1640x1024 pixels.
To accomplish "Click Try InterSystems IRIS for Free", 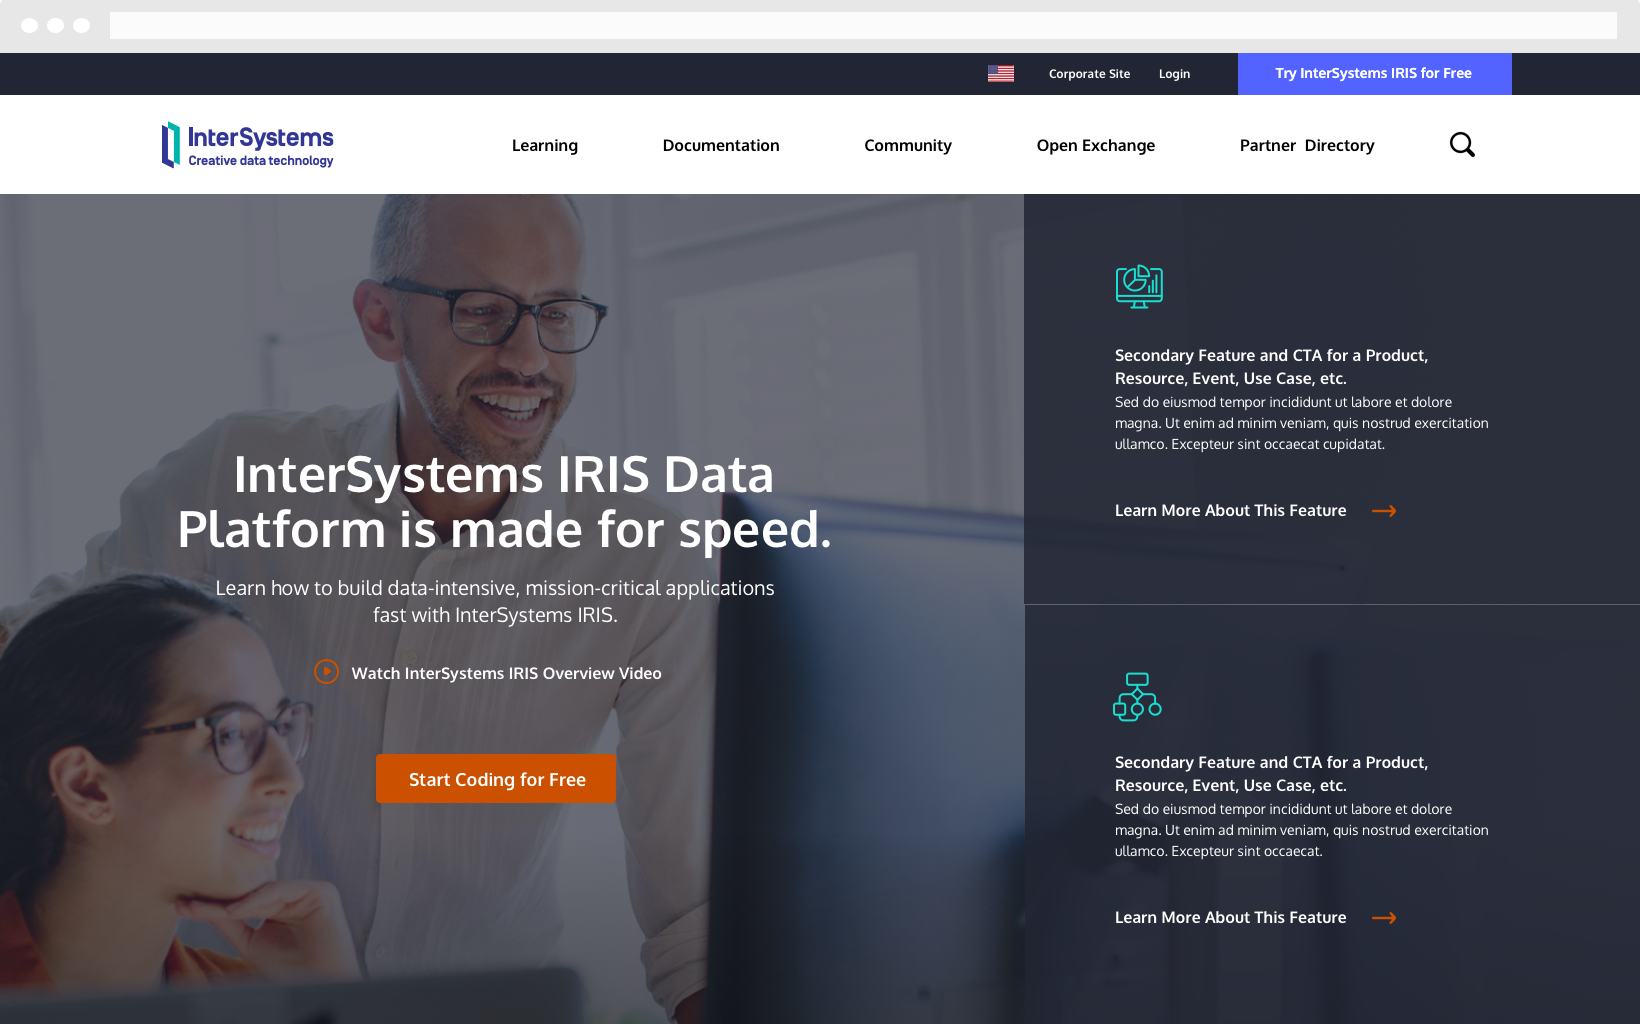I will [x=1374, y=74].
